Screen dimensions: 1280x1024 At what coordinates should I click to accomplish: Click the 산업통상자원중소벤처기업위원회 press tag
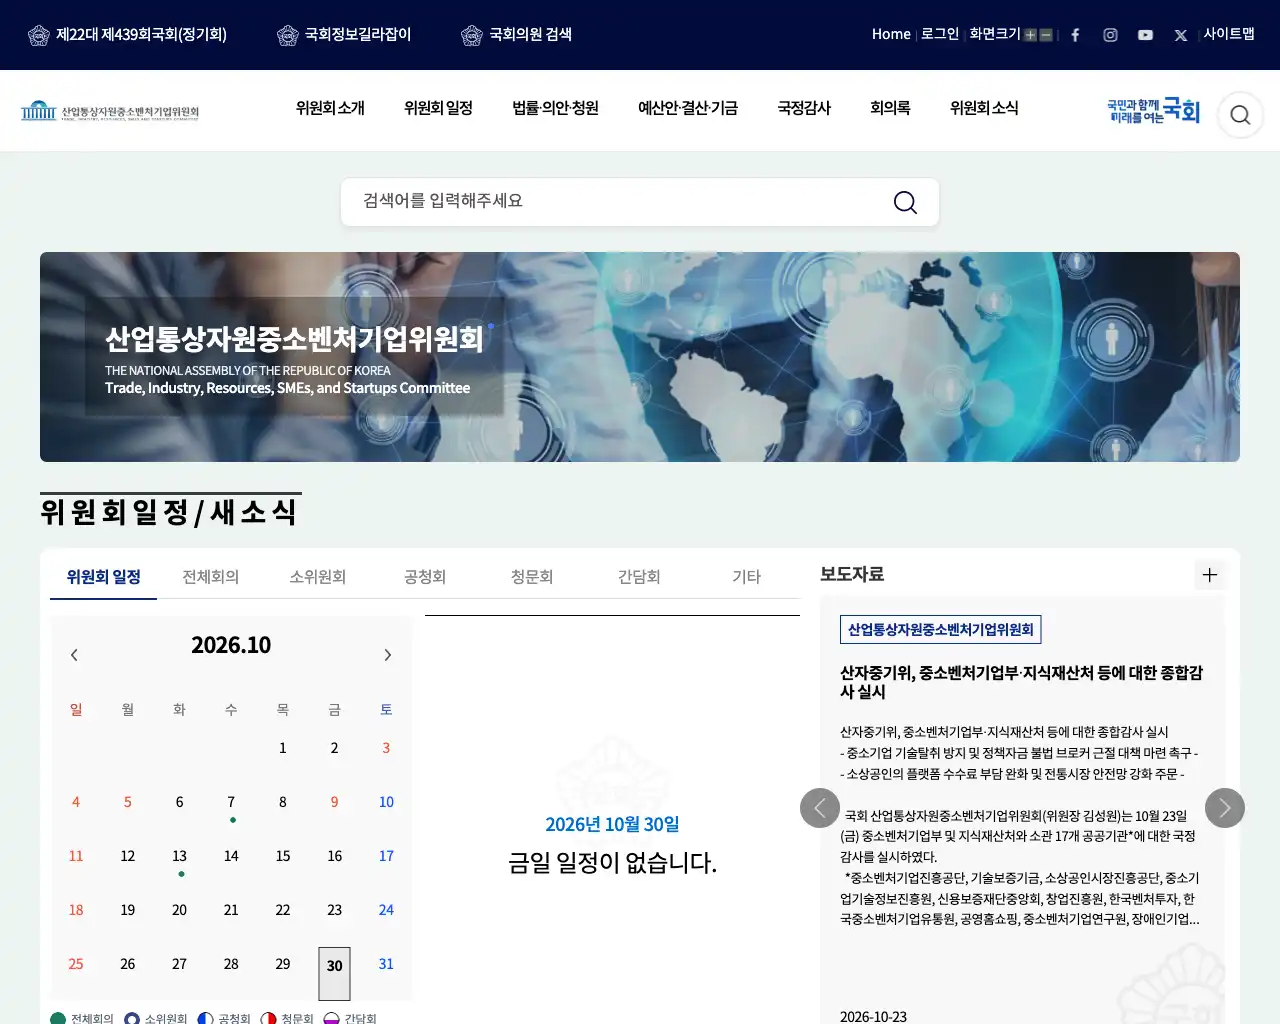pyautogui.click(x=941, y=629)
